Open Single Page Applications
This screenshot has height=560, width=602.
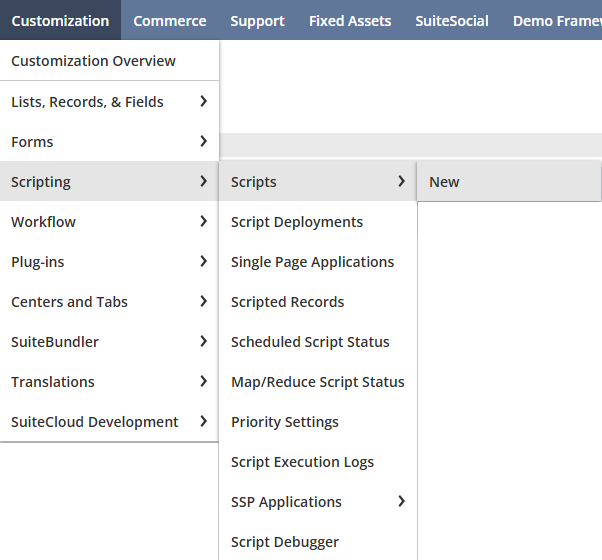coord(318,262)
